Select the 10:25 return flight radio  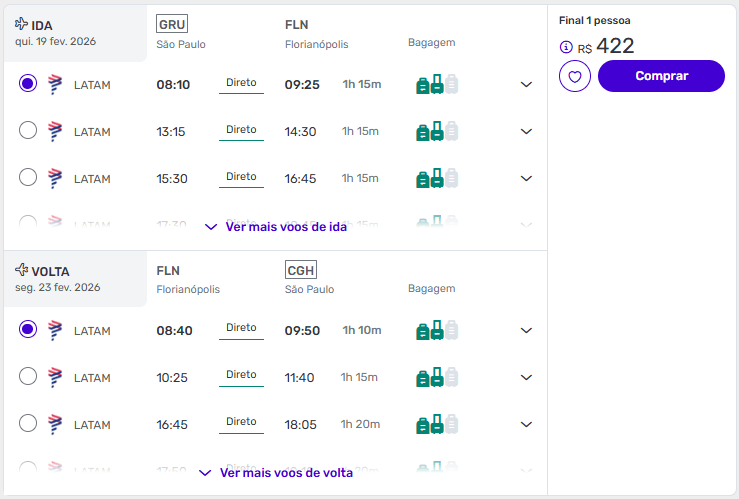tap(28, 376)
